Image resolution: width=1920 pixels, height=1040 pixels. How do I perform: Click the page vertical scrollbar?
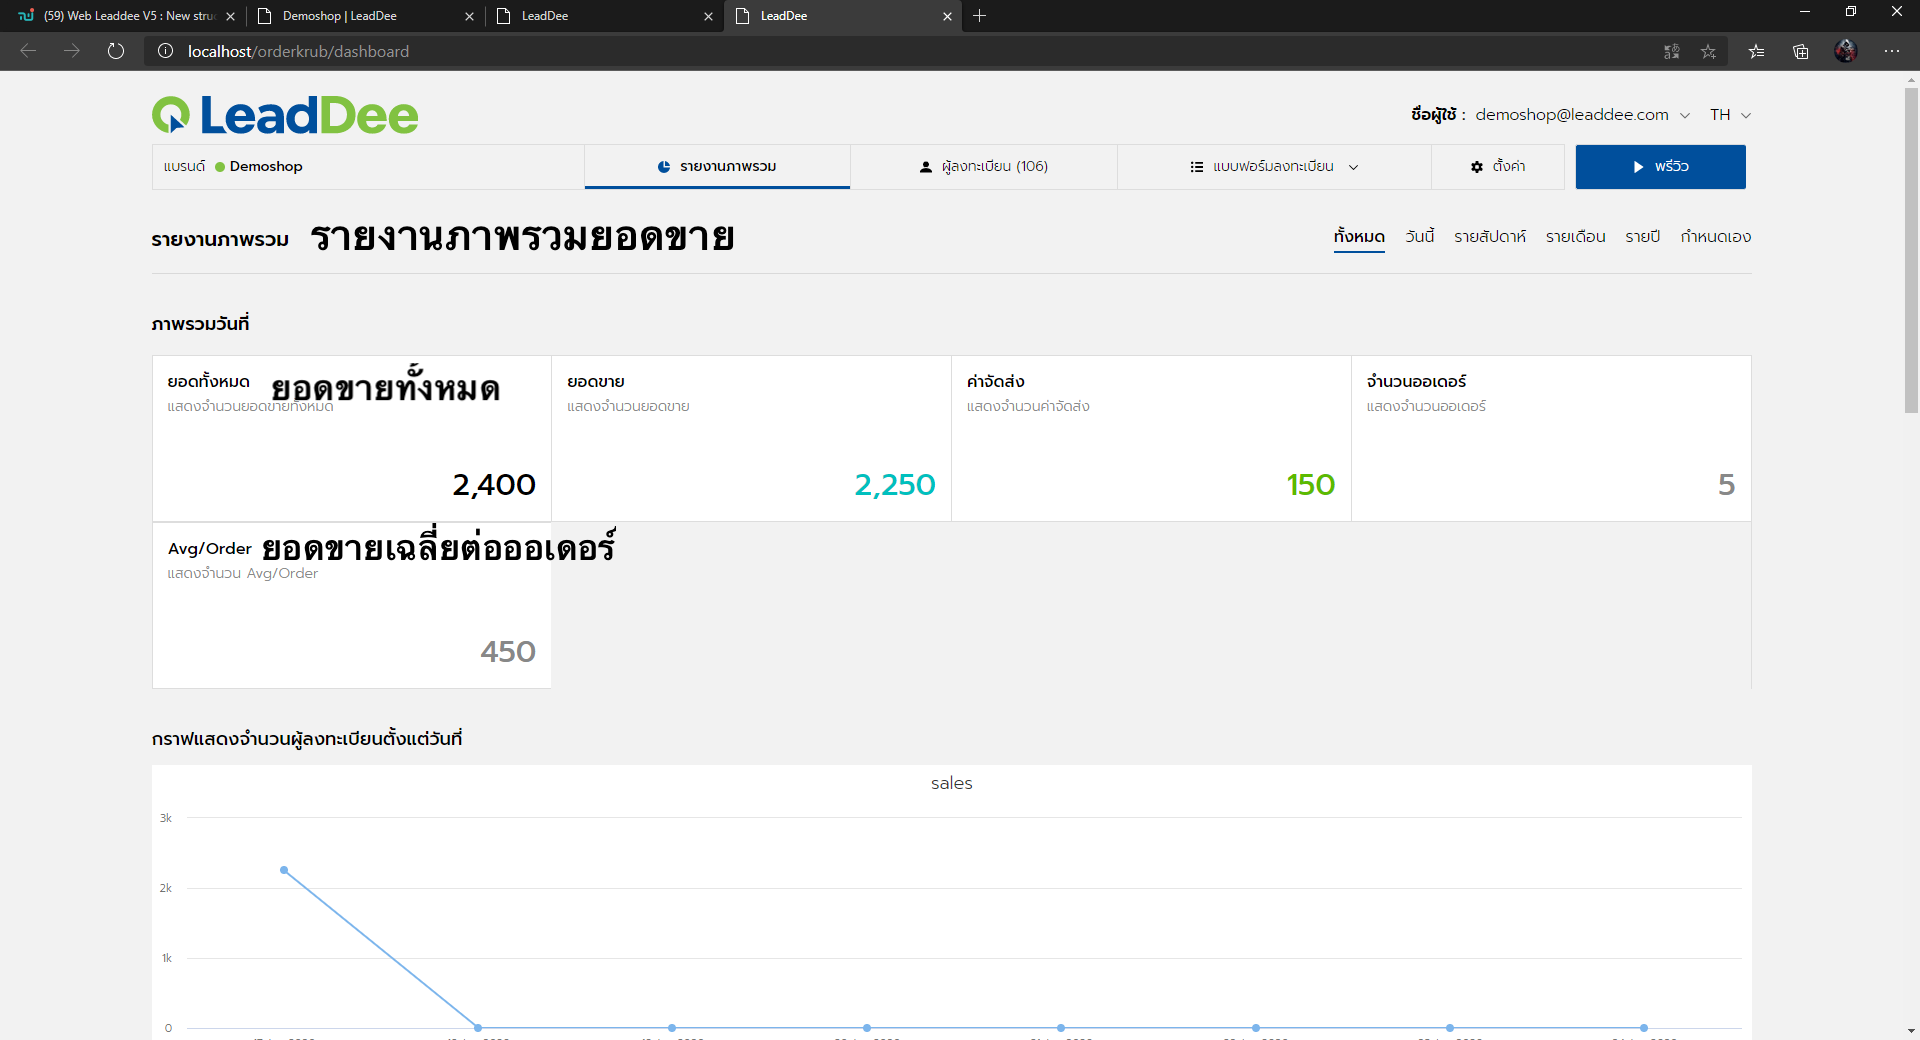point(1911,250)
